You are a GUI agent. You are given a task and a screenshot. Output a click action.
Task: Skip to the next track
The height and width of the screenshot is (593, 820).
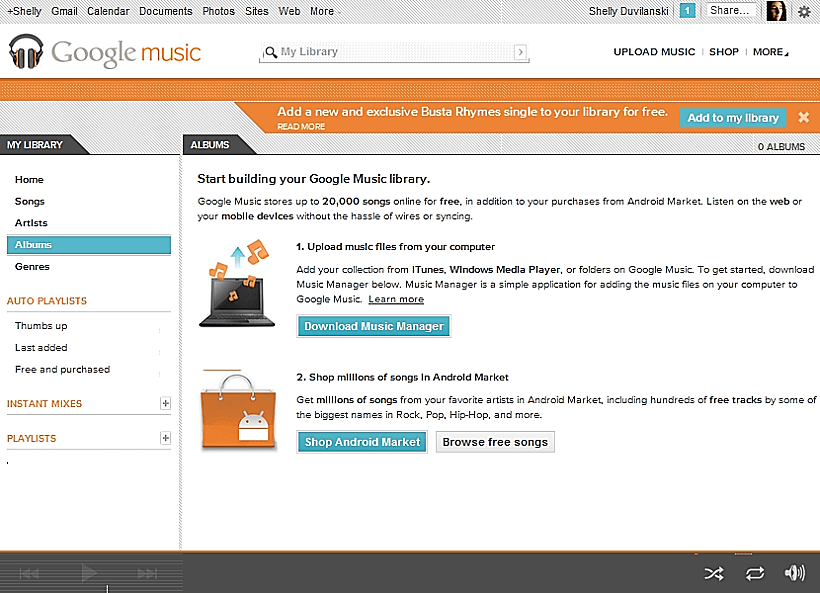click(147, 573)
